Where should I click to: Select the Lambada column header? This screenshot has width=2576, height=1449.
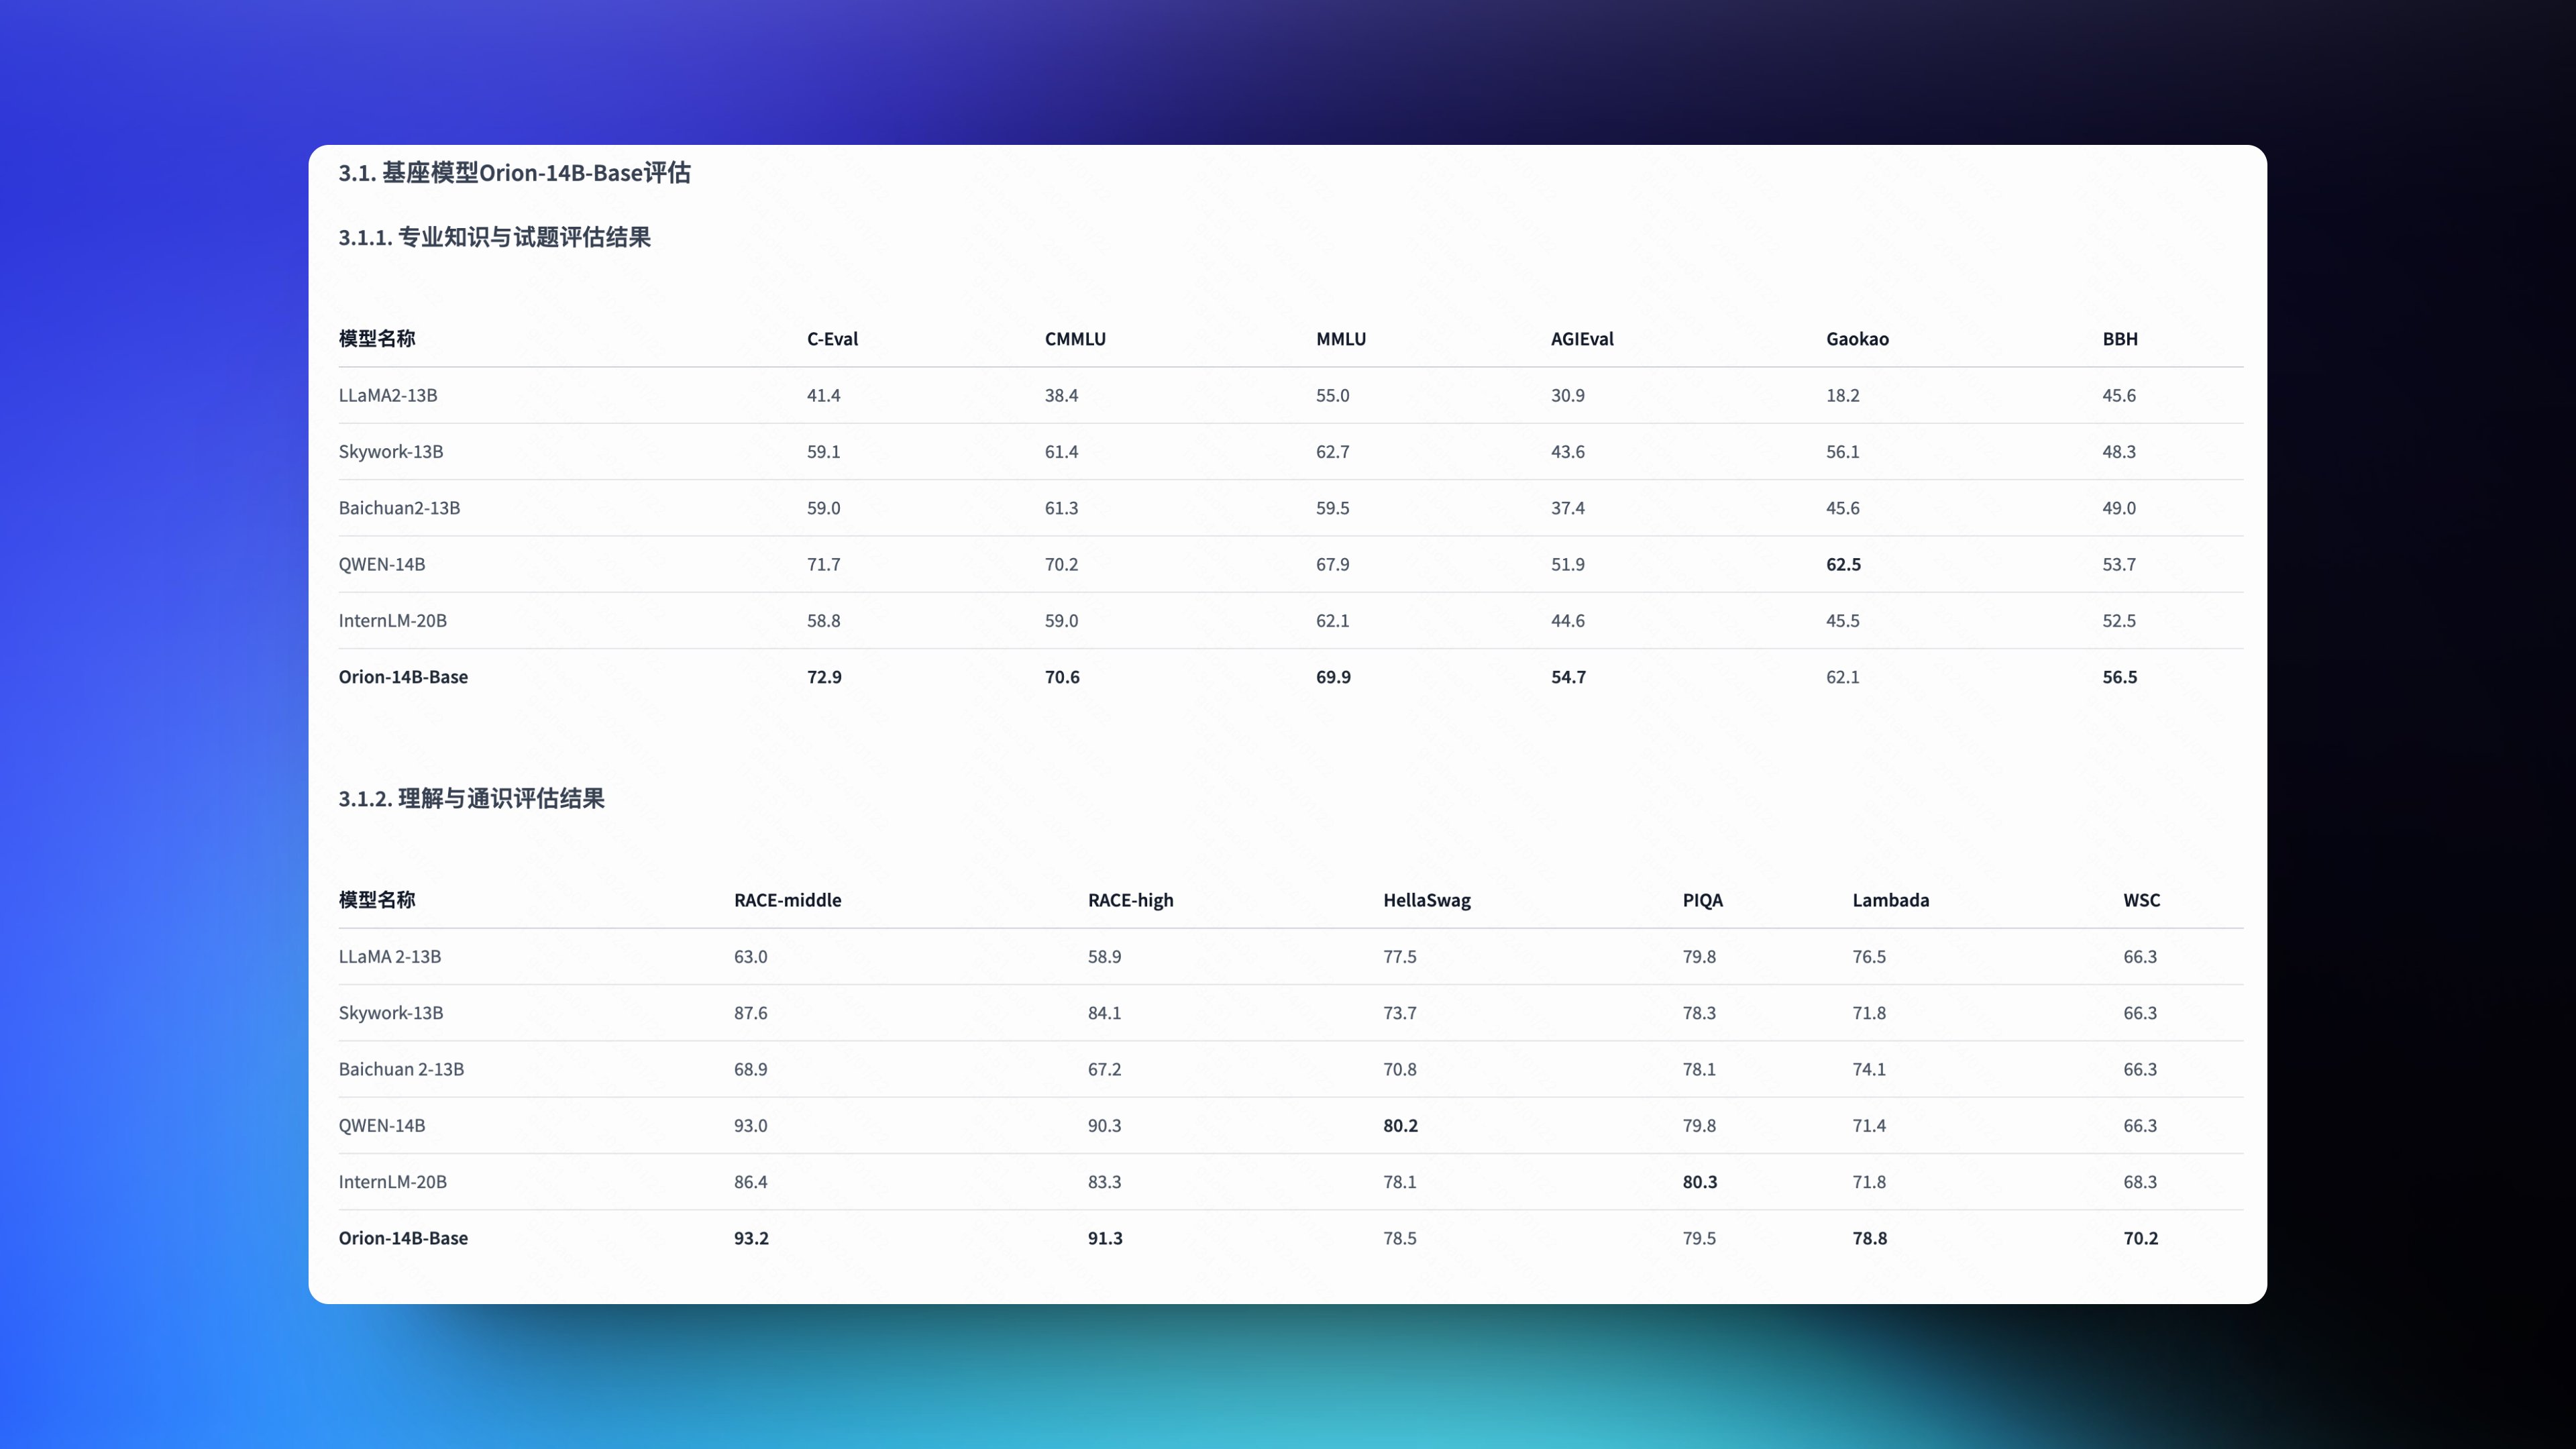pos(1890,900)
